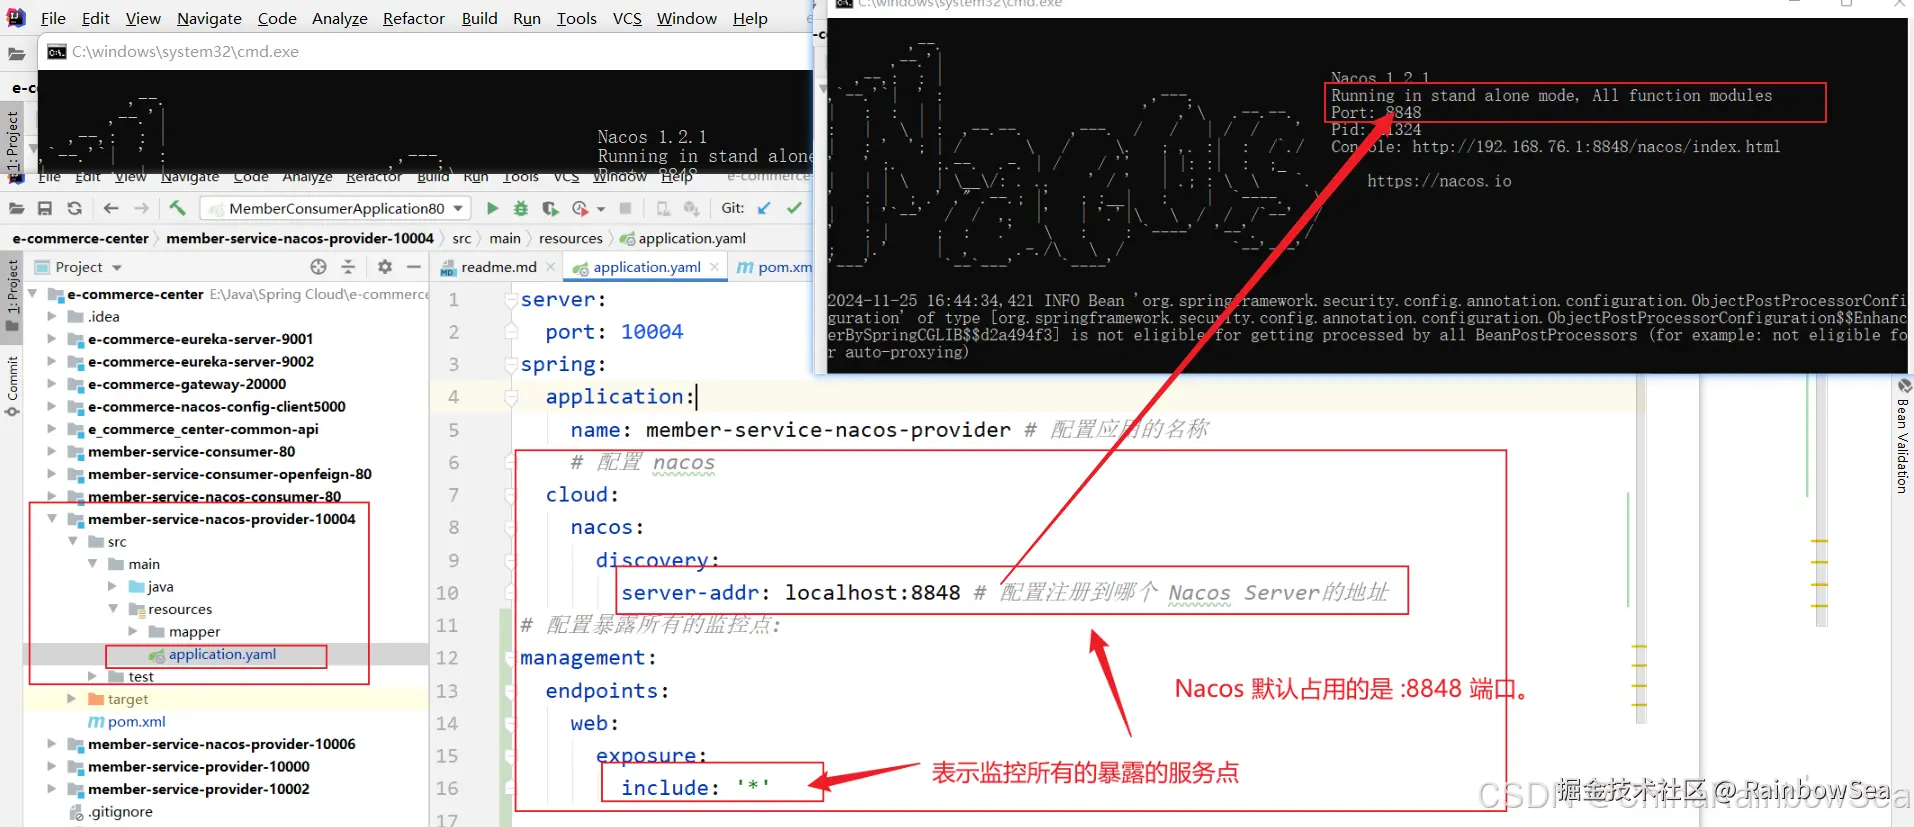This screenshot has height=827, width=1914.
Task: Click the 'https://nacos.io' text in the cmd window
Action: pos(1439,181)
